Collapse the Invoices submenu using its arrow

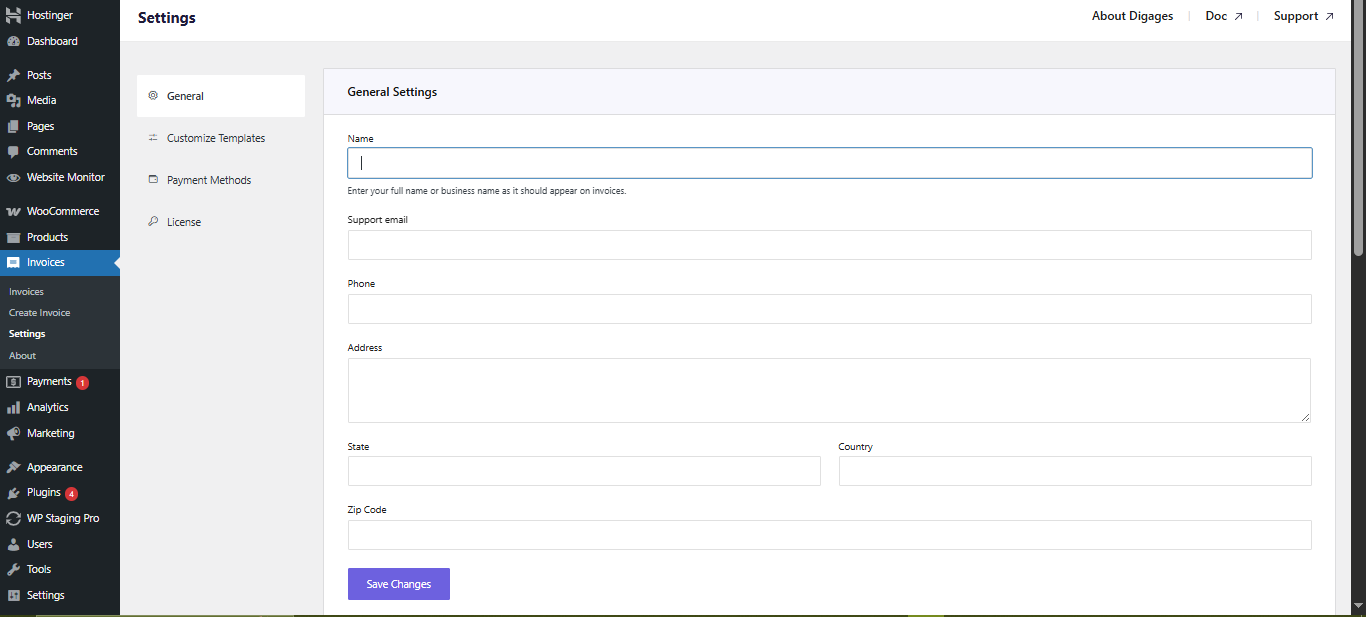click(x=115, y=262)
